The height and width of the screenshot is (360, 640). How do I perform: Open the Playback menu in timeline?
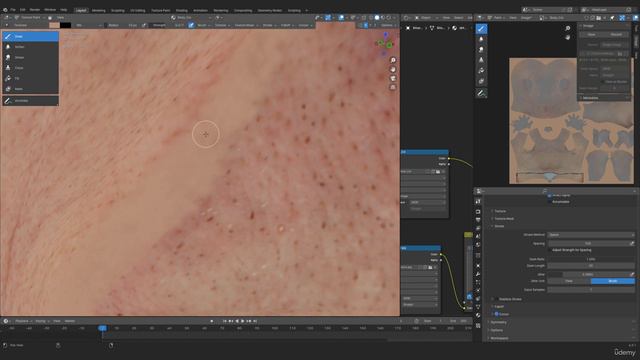(x=23, y=321)
